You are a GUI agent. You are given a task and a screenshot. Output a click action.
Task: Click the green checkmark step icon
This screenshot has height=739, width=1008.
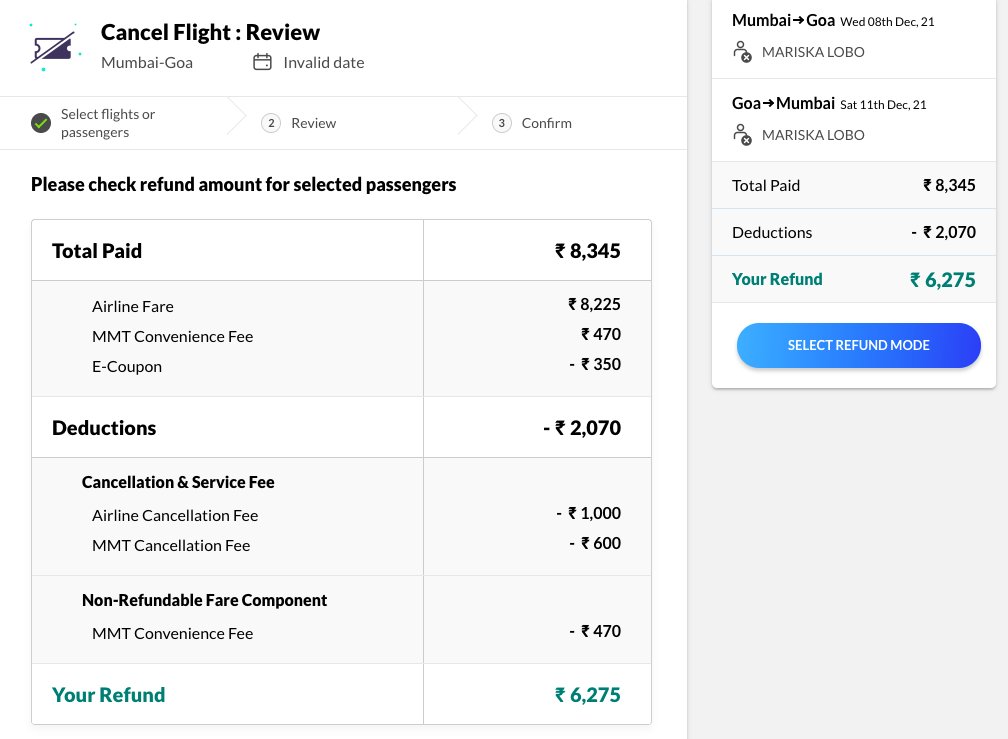tap(41, 123)
